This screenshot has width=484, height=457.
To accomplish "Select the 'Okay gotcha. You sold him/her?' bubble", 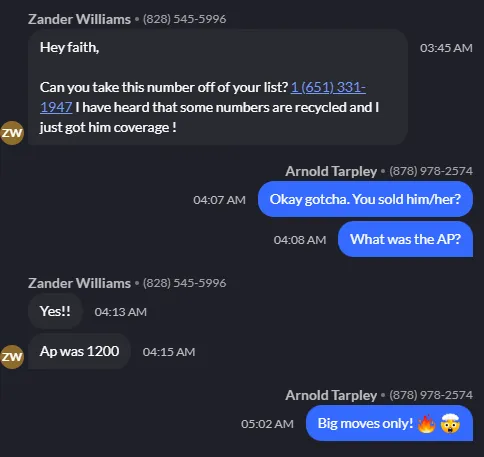I will pyautogui.click(x=365, y=199).
